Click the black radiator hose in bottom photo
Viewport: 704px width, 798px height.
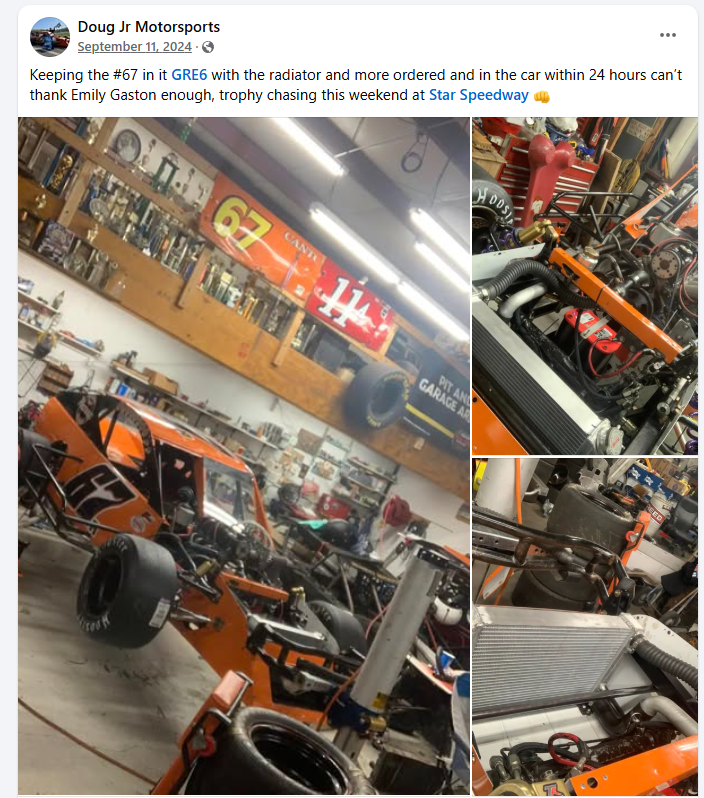pos(669,660)
